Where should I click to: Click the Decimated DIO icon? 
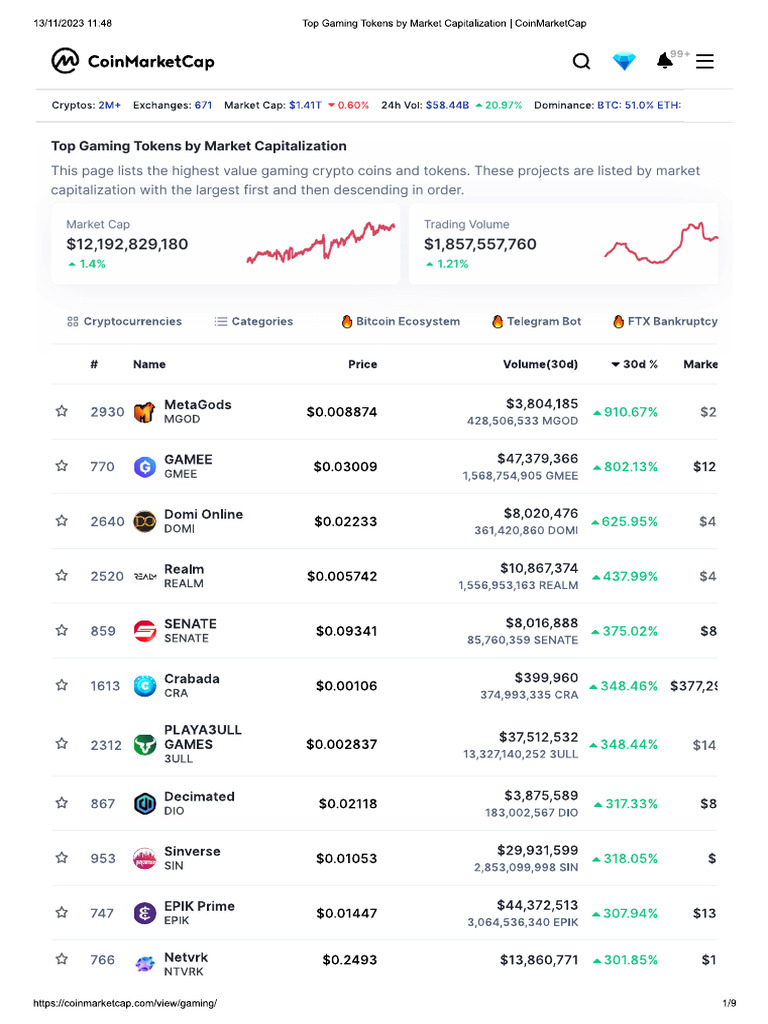pyautogui.click(x=145, y=804)
